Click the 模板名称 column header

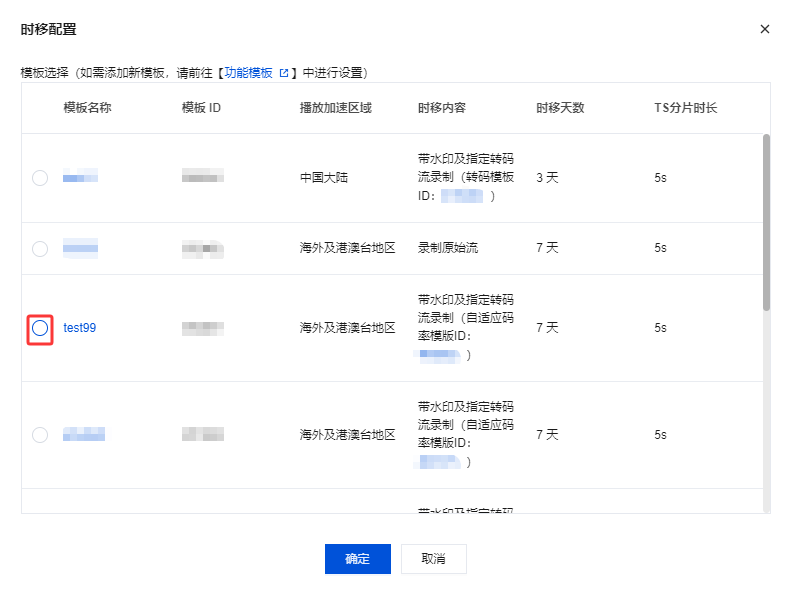tap(87, 108)
